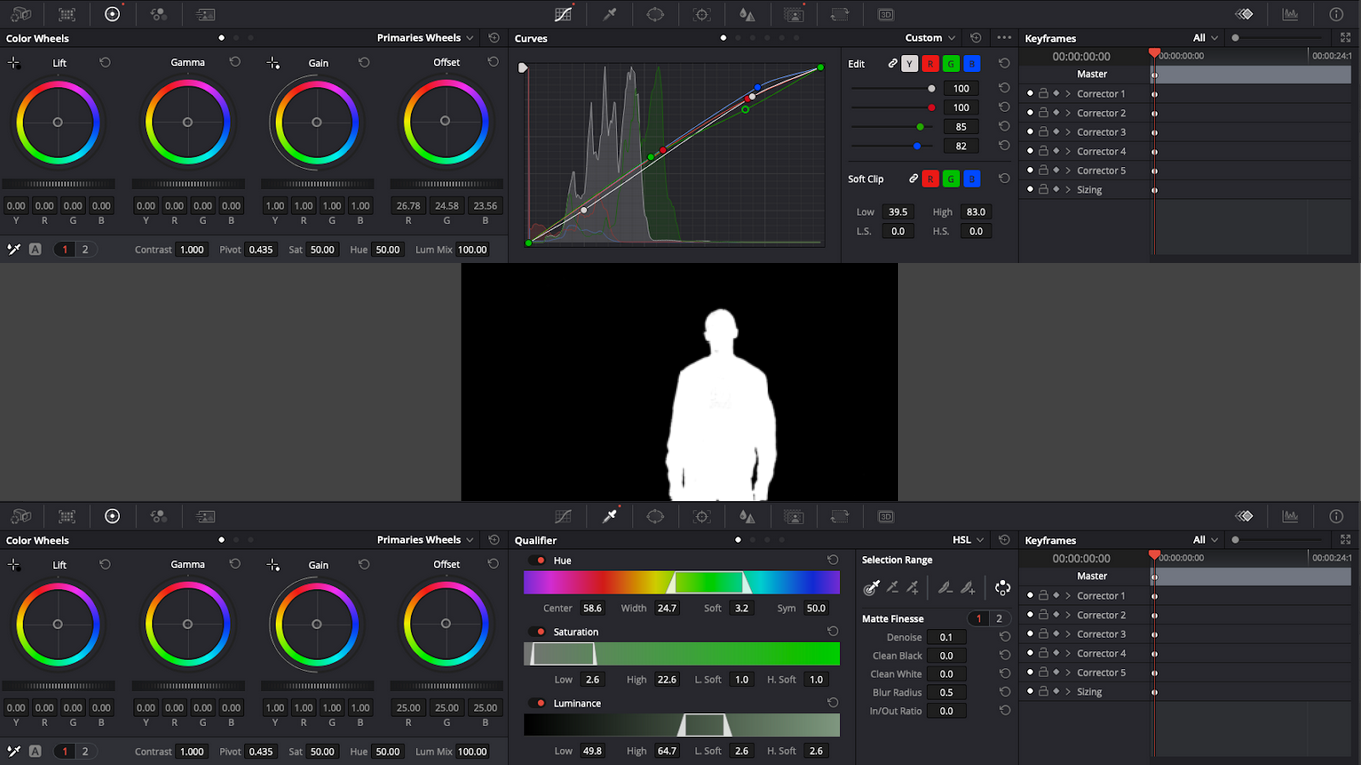Viewport: 1361px width, 765px height.
Task: Expand Corrector 2 in Keyframes beside Curves
Action: click(1068, 113)
